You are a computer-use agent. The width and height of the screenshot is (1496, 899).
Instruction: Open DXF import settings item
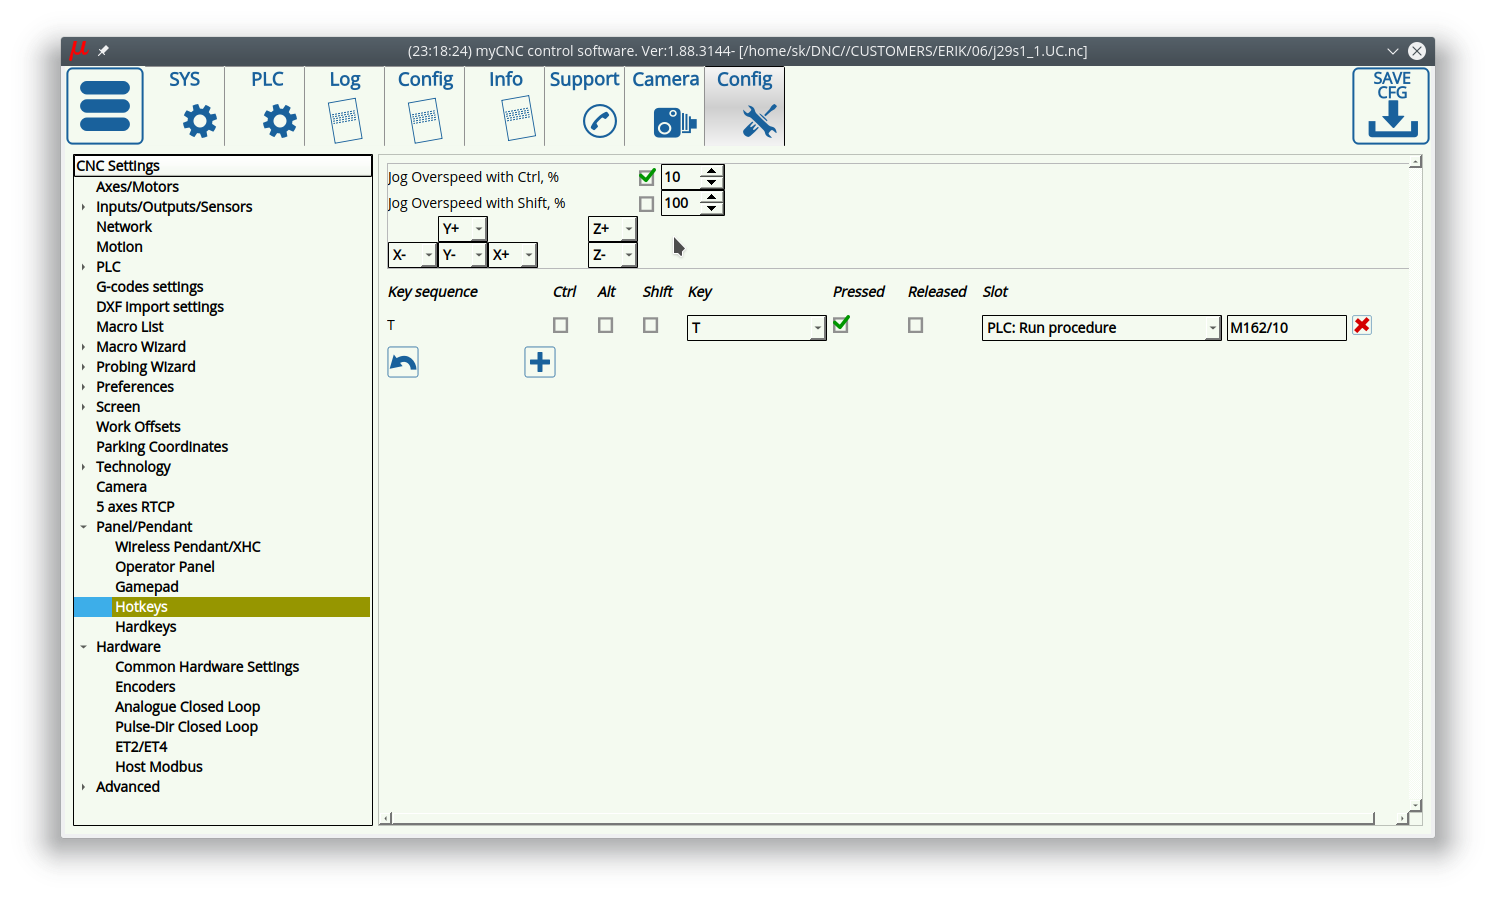click(160, 307)
